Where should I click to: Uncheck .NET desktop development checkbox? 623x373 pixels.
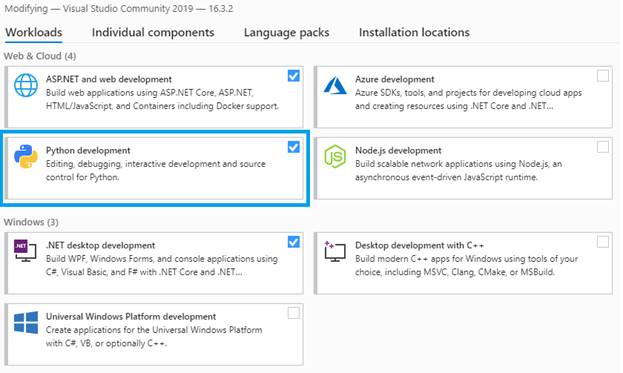(294, 242)
